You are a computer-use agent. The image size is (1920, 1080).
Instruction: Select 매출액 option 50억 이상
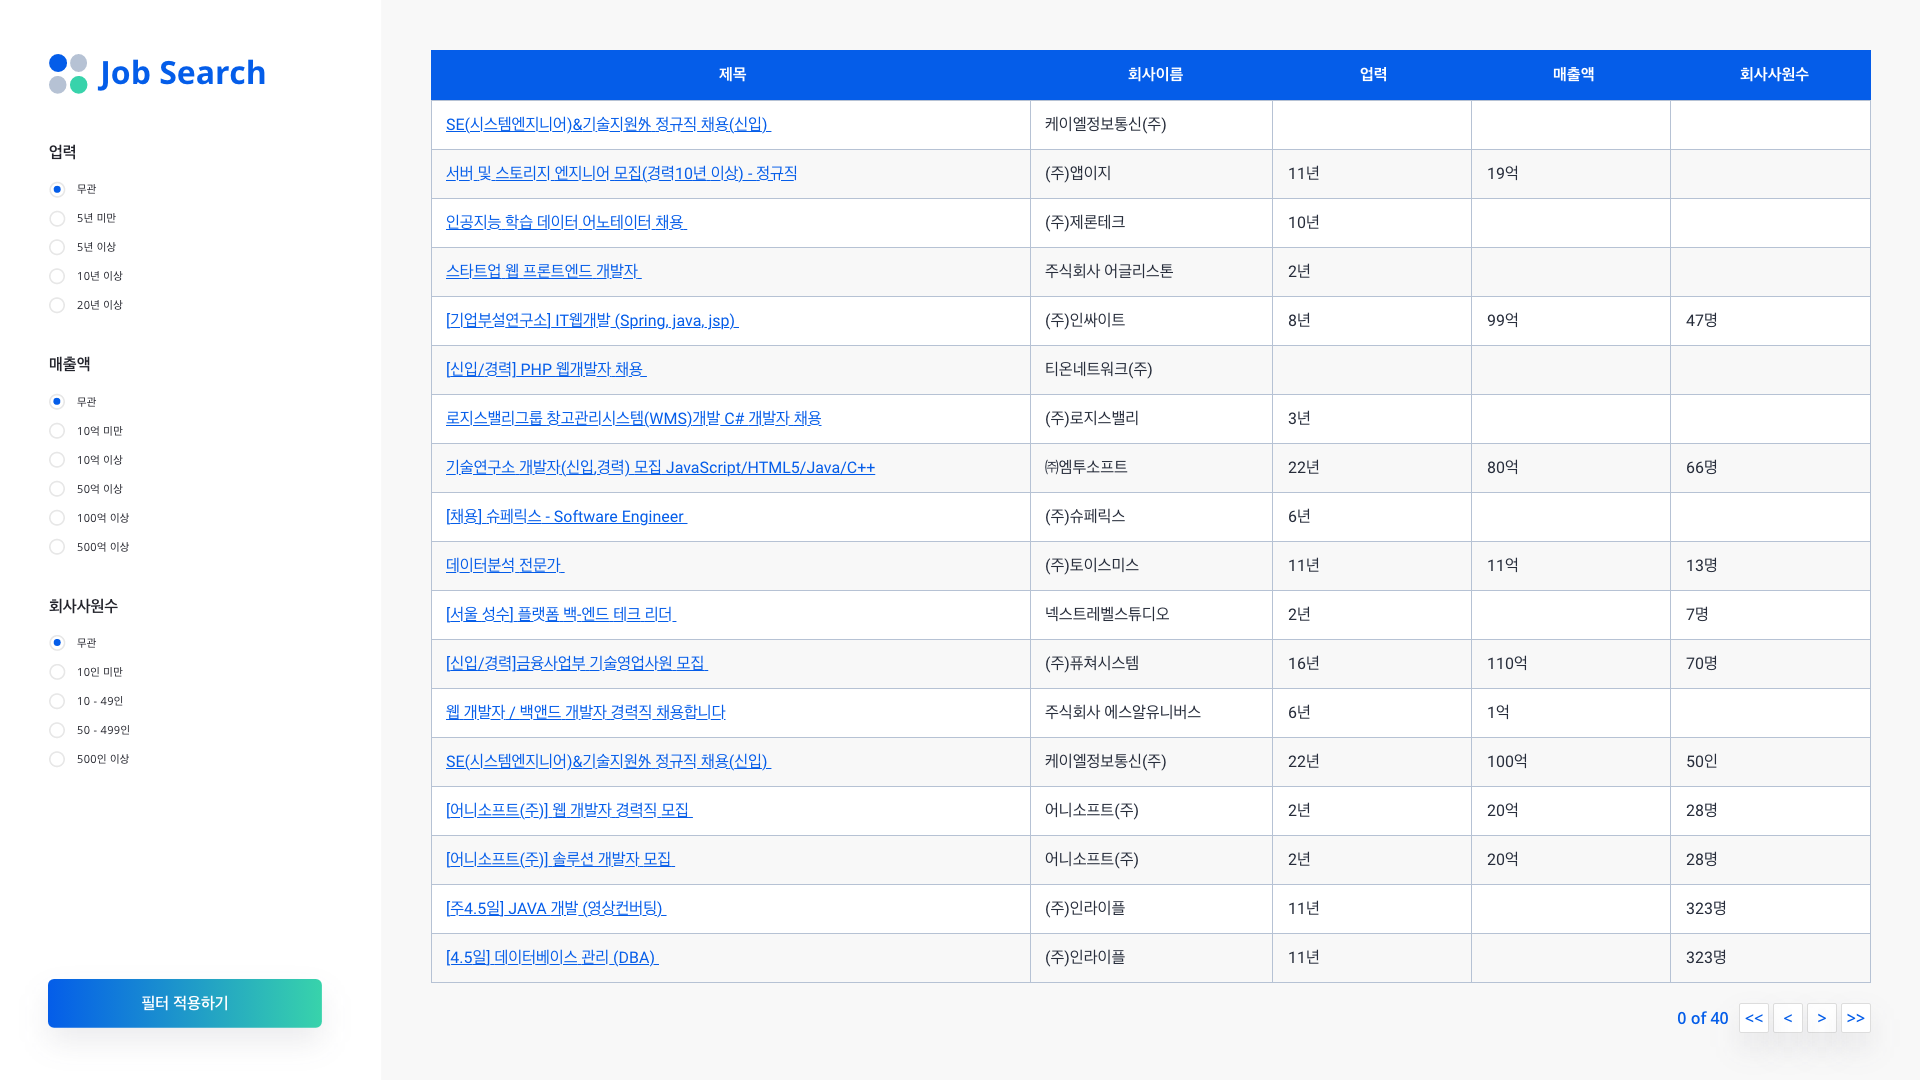click(57, 489)
